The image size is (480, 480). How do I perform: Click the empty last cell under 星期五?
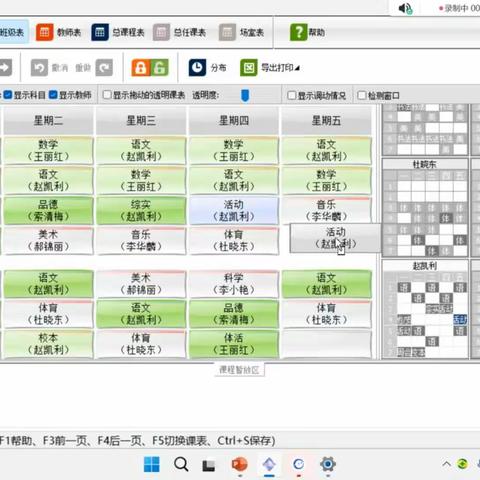coord(326,344)
